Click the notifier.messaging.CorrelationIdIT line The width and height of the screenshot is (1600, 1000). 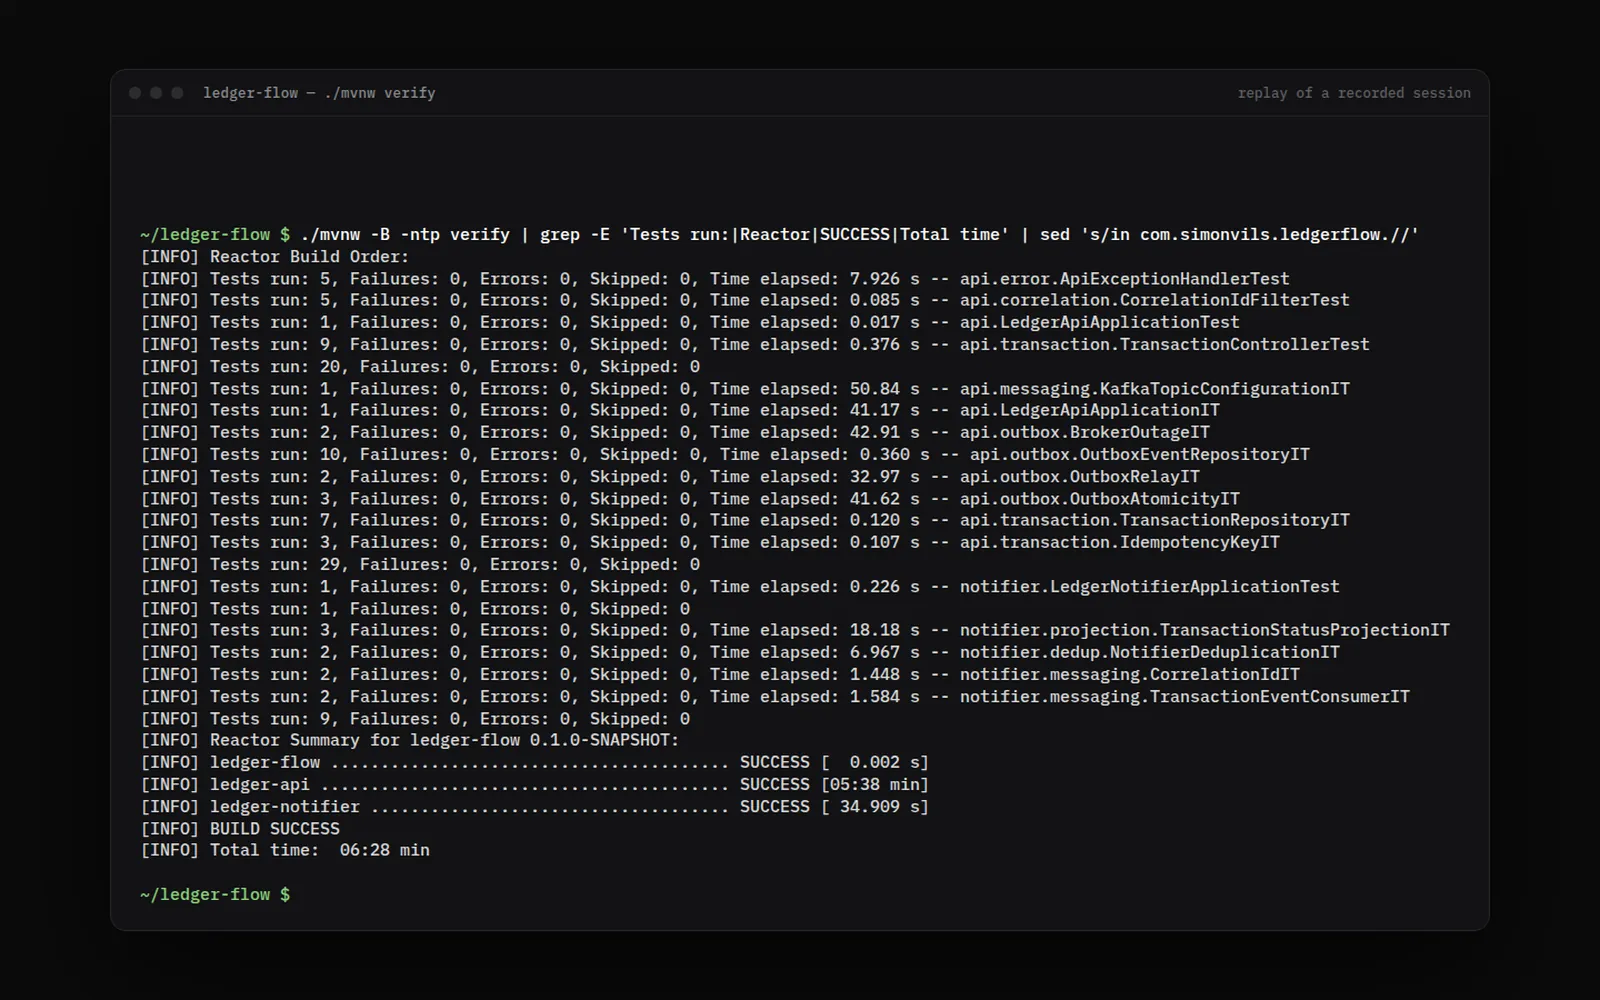pyautogui.click(x=720, y=675)
